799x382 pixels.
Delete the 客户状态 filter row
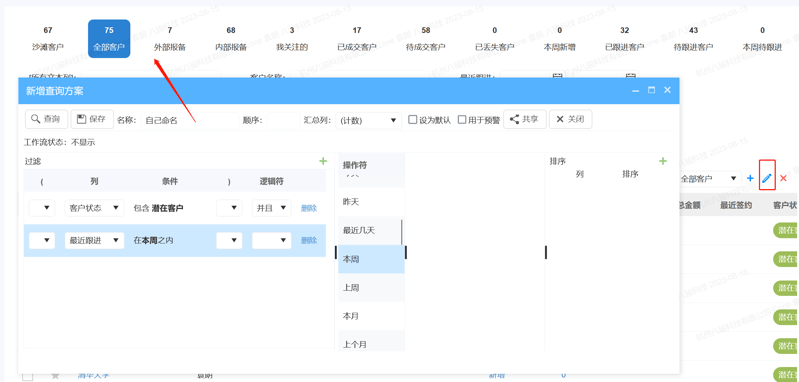point(309,208)
